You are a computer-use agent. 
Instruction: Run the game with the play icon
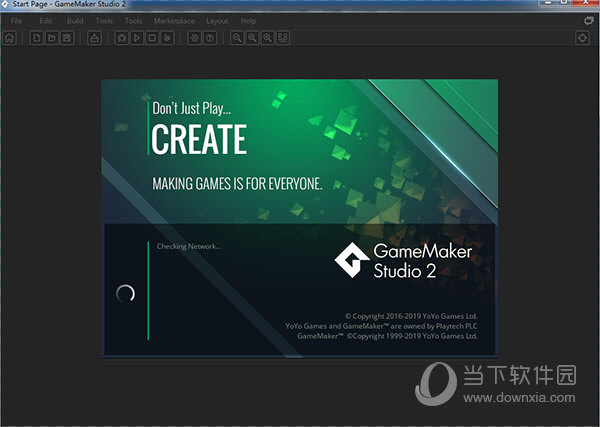137,38
